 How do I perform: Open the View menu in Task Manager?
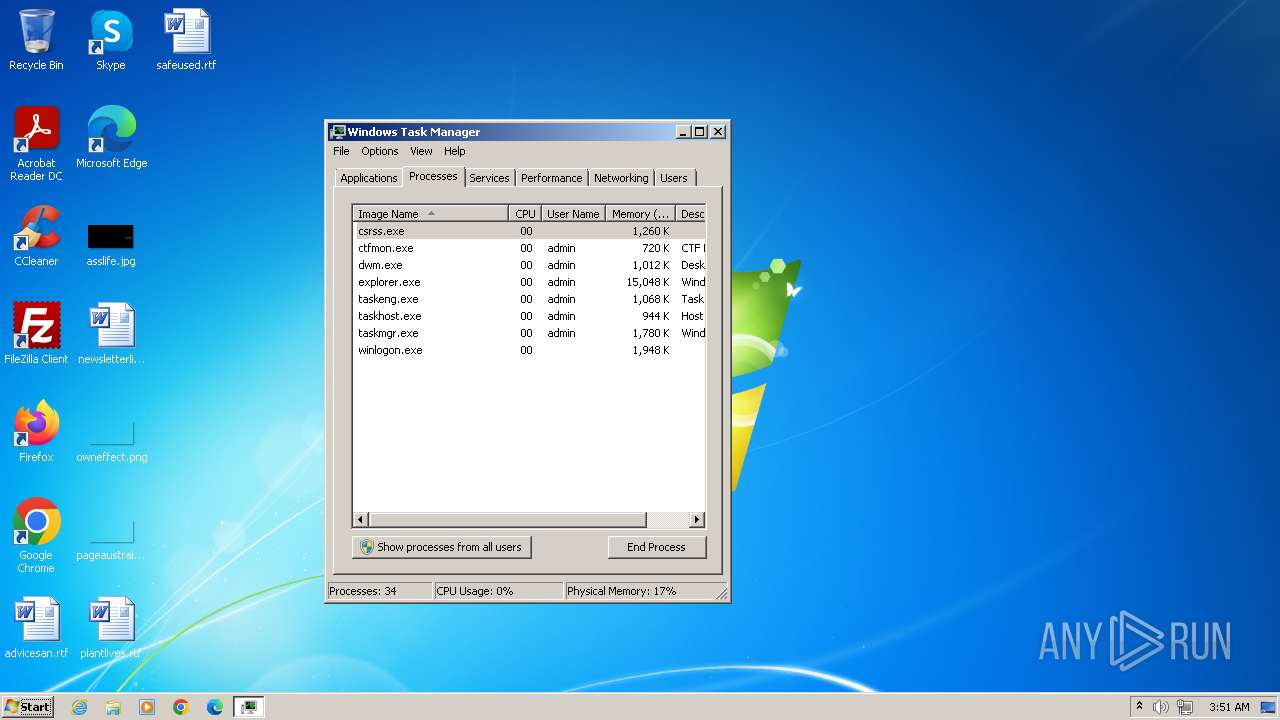[x=421, y=151]
